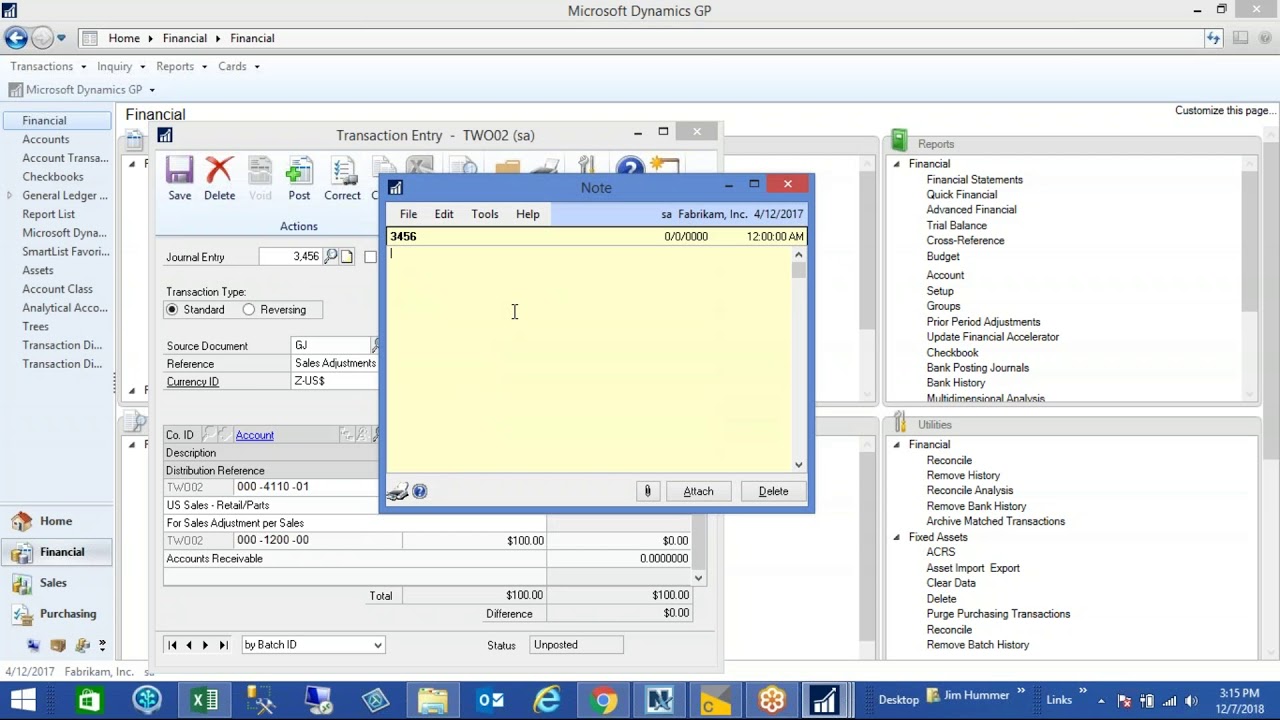The image size is (1280, 720).
Task: Click the Account link in distribution grid
Action: pyautogui.click(x=254, y=435)
